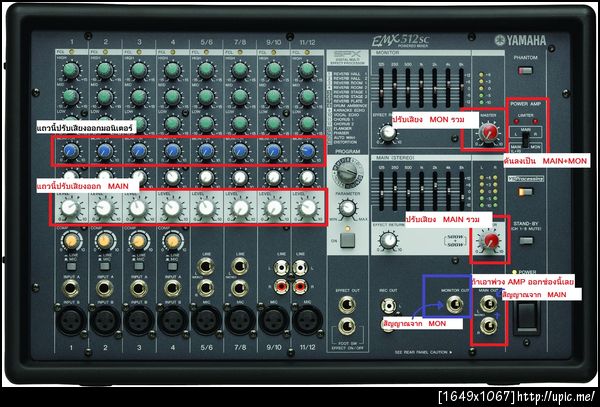Viewport: 600px width, 407px height.
Task: Click channel 3 INPUT A phone jack
Action: pyautogui.click(x=139, y=289)
